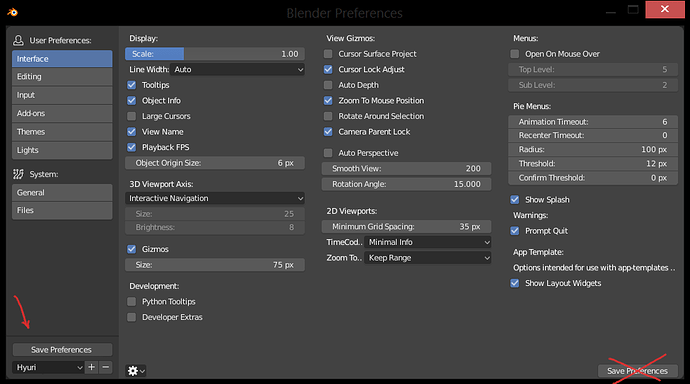
Task: Disable the Tooltips checkbox
Action: [x=132, y=85]
